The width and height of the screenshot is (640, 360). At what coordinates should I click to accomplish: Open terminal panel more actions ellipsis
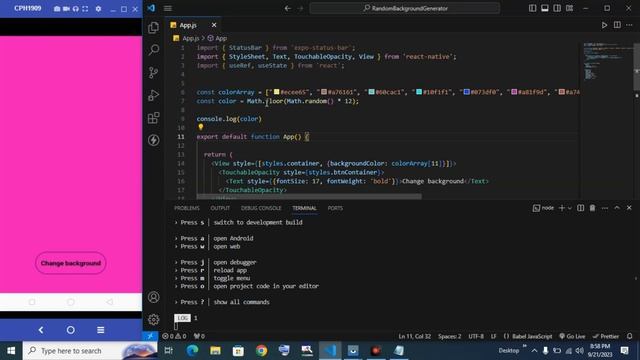(x=605, y=208)
